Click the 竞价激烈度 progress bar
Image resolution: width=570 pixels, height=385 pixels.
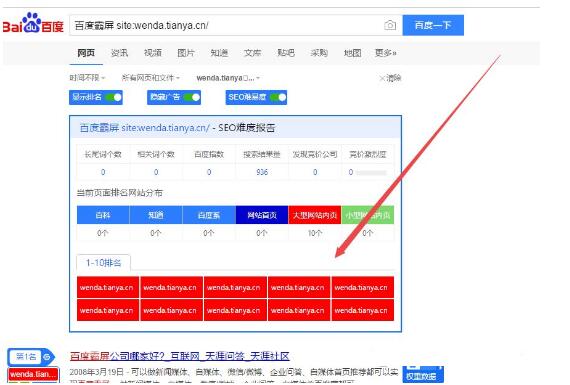coord(371,172)
